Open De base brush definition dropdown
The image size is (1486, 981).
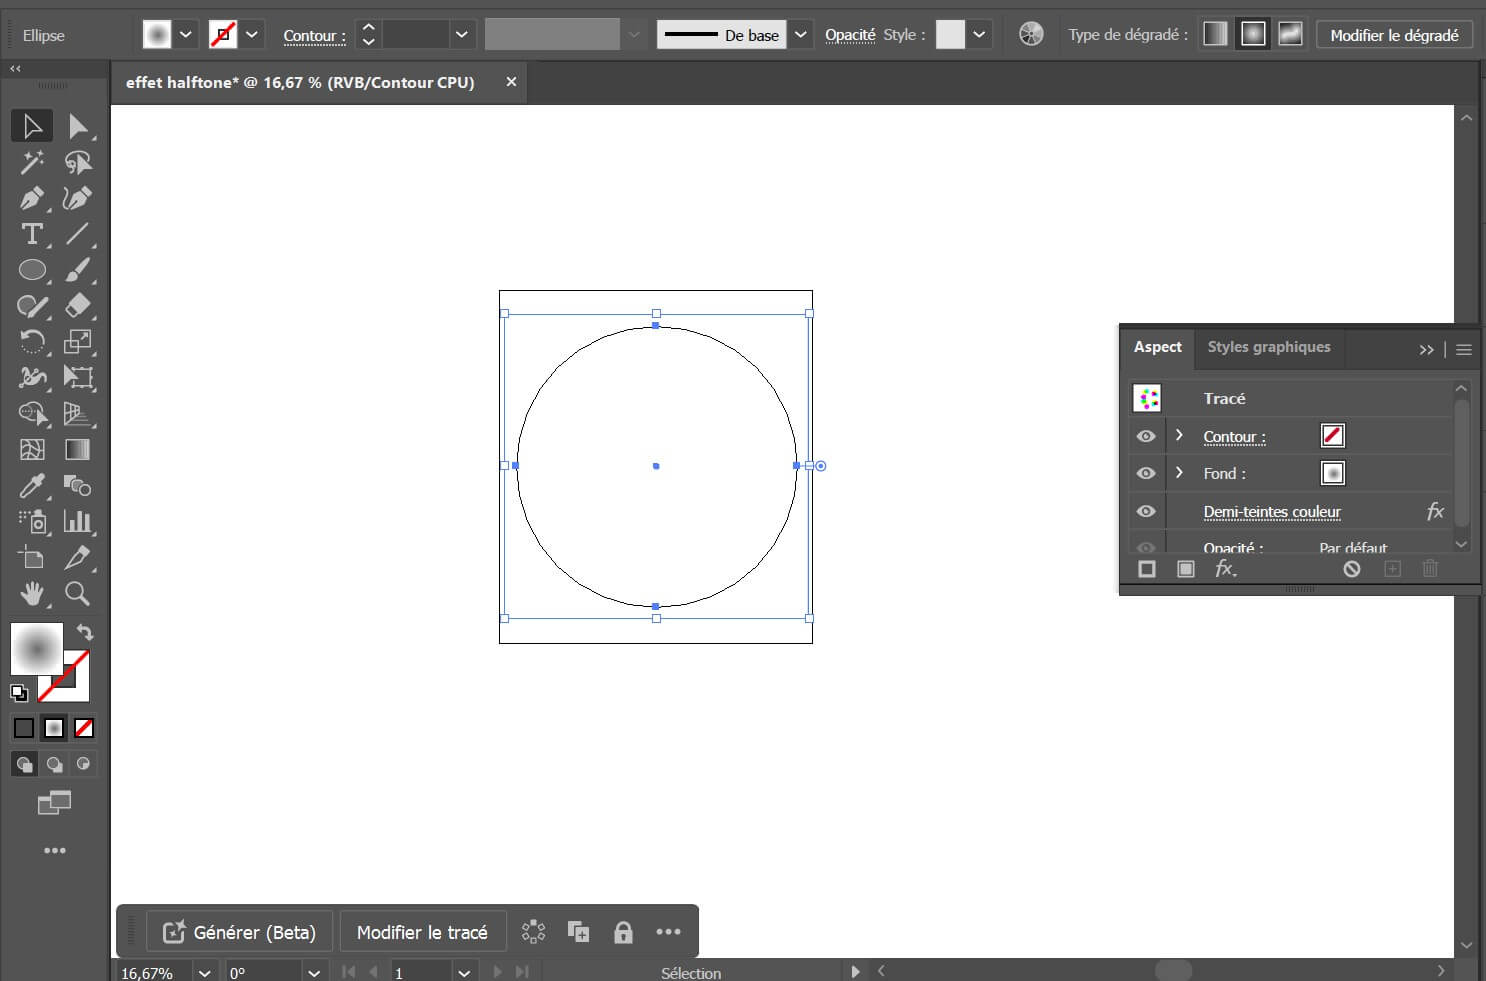(x=800, y=34)
